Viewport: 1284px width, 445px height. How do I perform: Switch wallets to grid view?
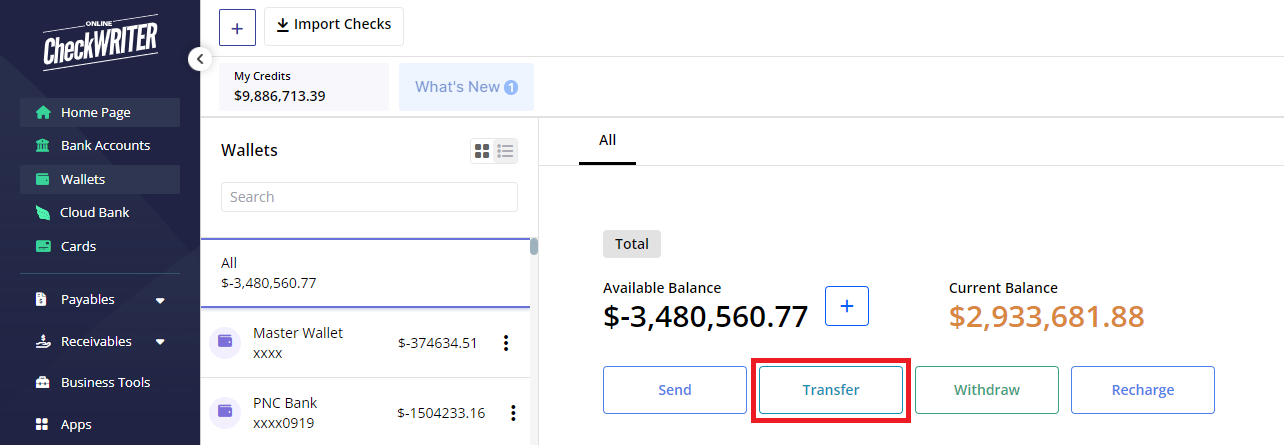pyautogui.click(x=482, y=151)
